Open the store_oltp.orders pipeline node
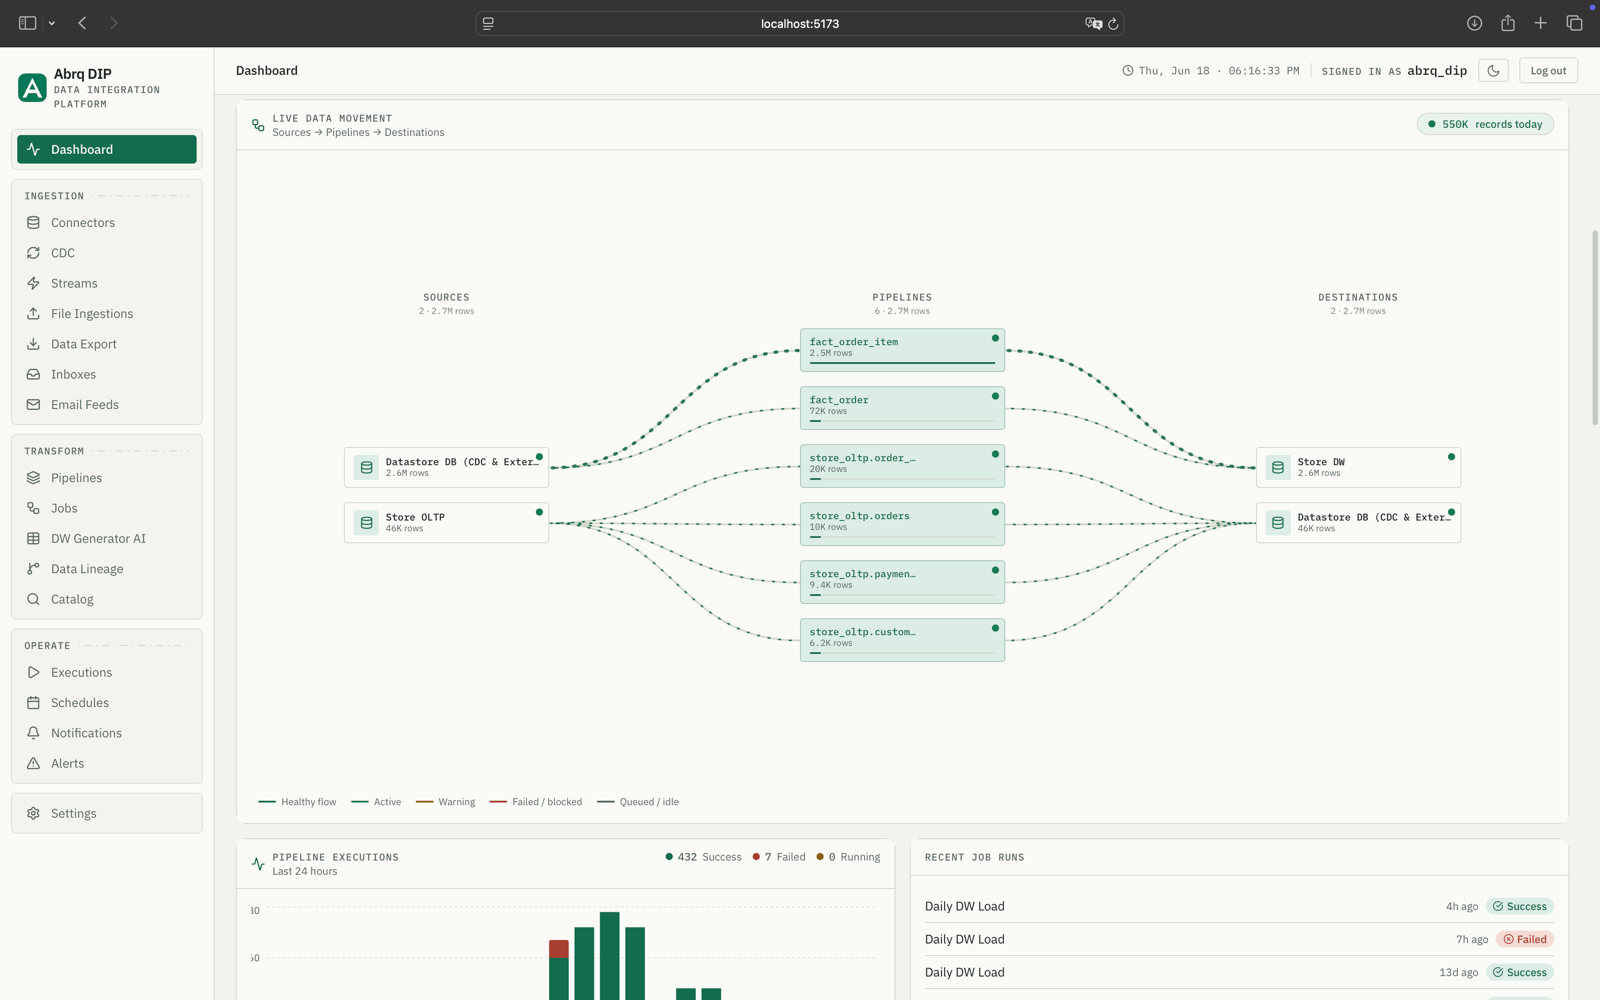This screenshot has height=1000, width=1600. coord(902,524)
